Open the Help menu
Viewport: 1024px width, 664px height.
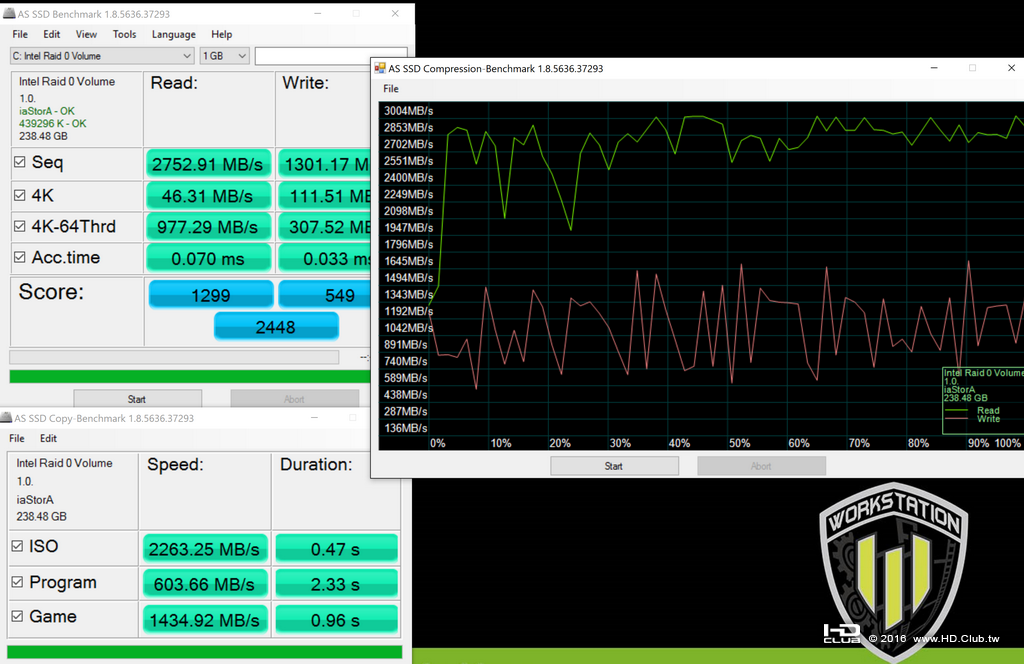pos(221,34)
